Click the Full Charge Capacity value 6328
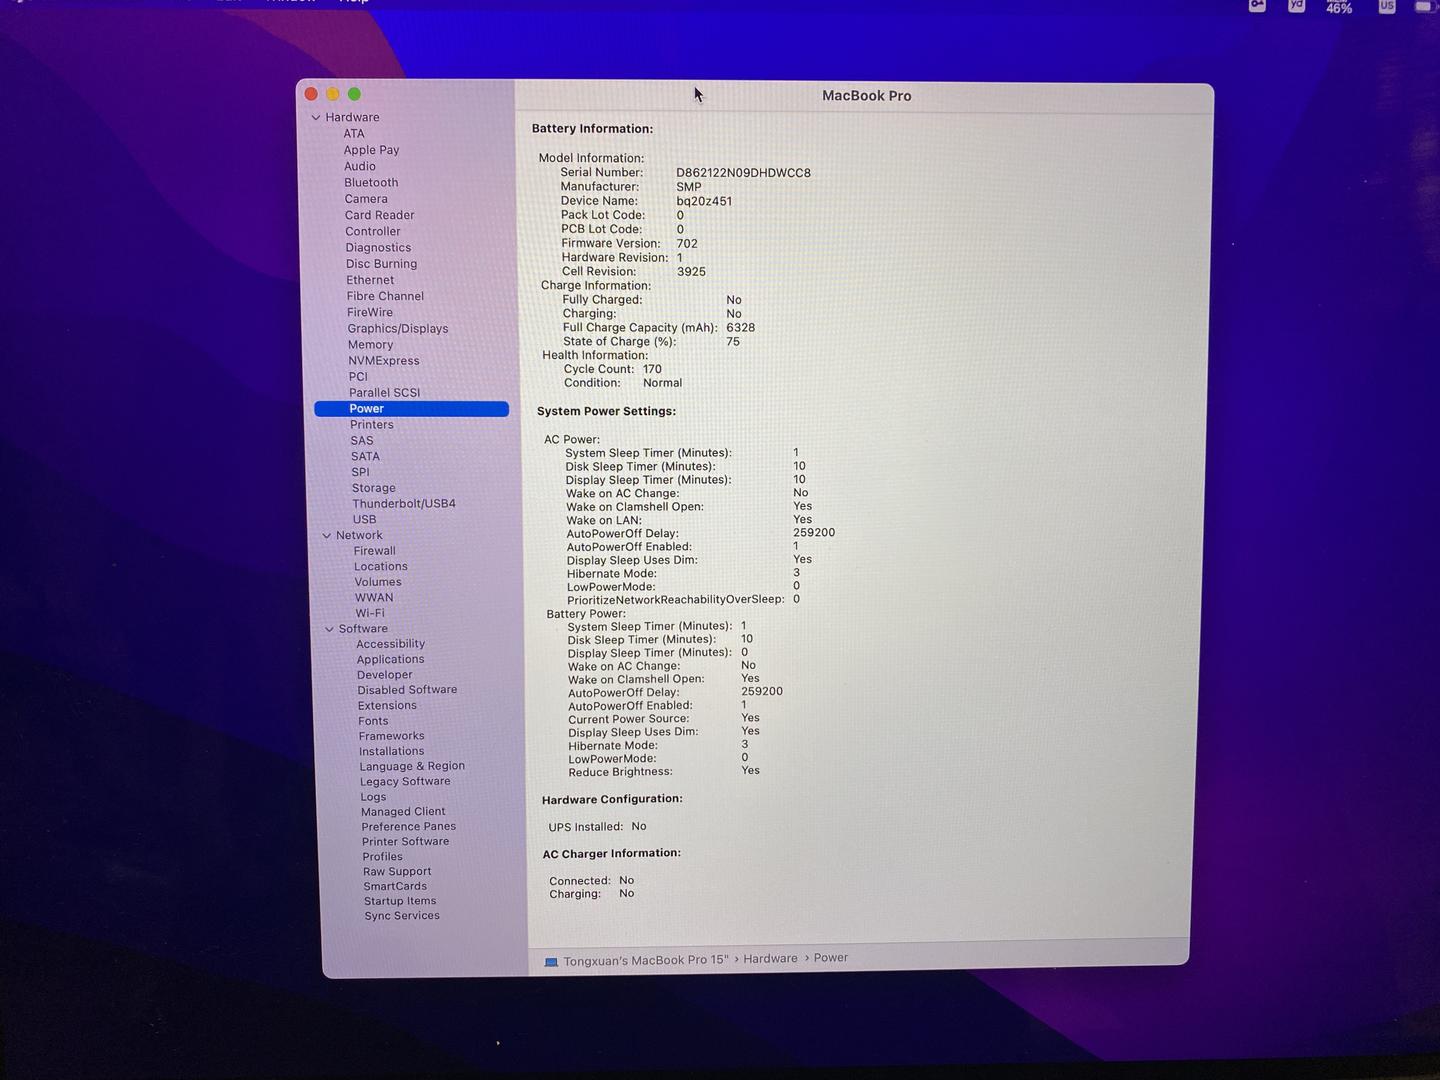The width and height of the screenshot is (1440, 1080). pos(741,328)
